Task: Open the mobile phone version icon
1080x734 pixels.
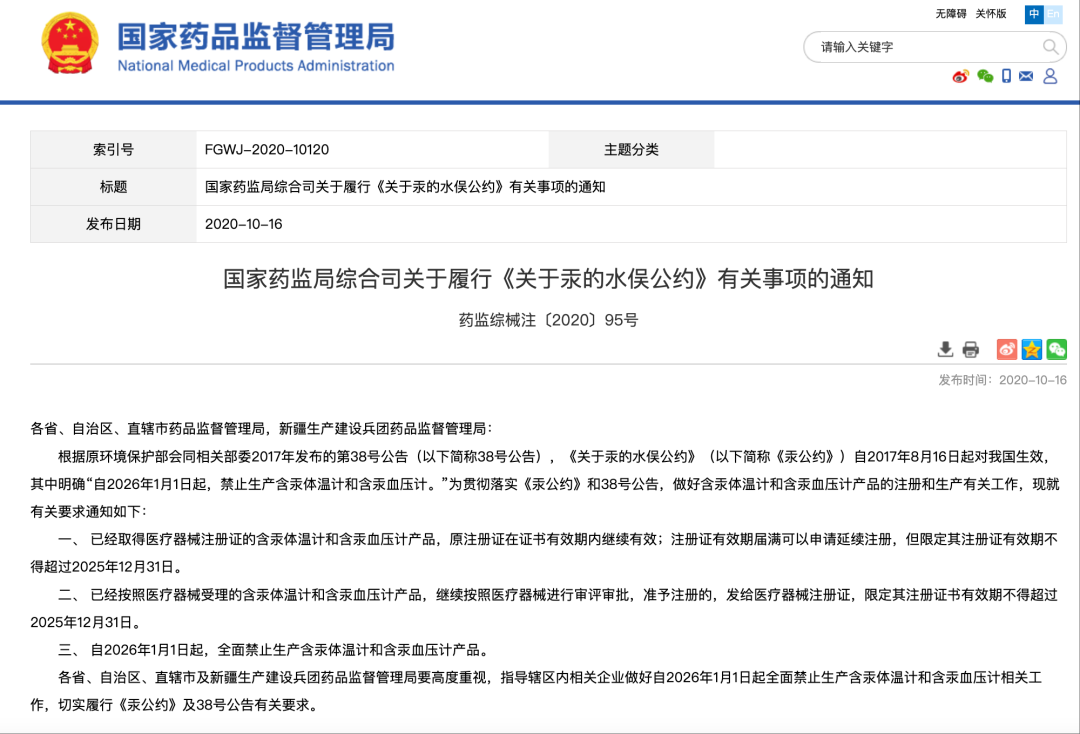Action: (1006, 77)
